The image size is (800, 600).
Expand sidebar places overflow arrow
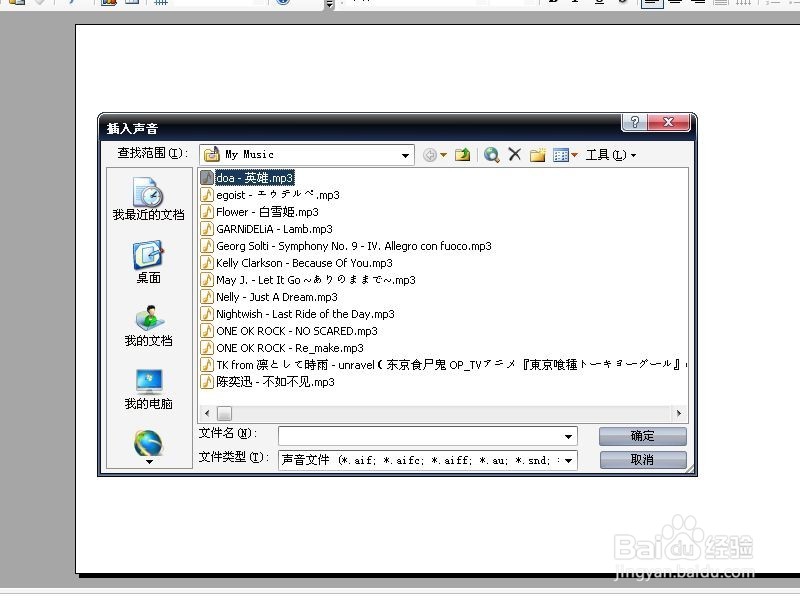[x=149, y=462]
